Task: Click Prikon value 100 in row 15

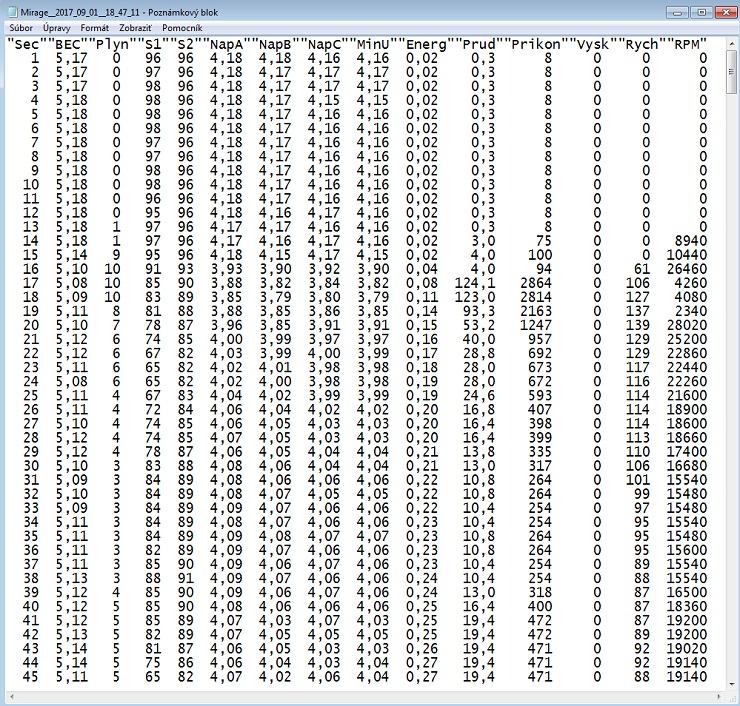Action: (x=540, y=255)
